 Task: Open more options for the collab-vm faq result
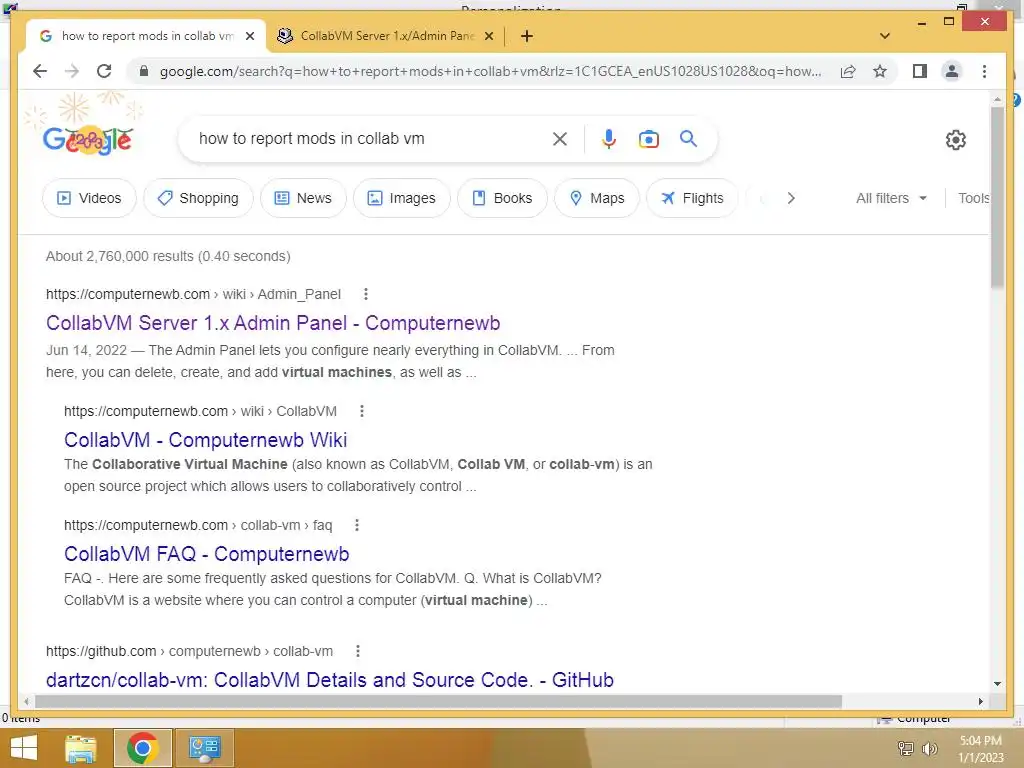click(357, 525)
